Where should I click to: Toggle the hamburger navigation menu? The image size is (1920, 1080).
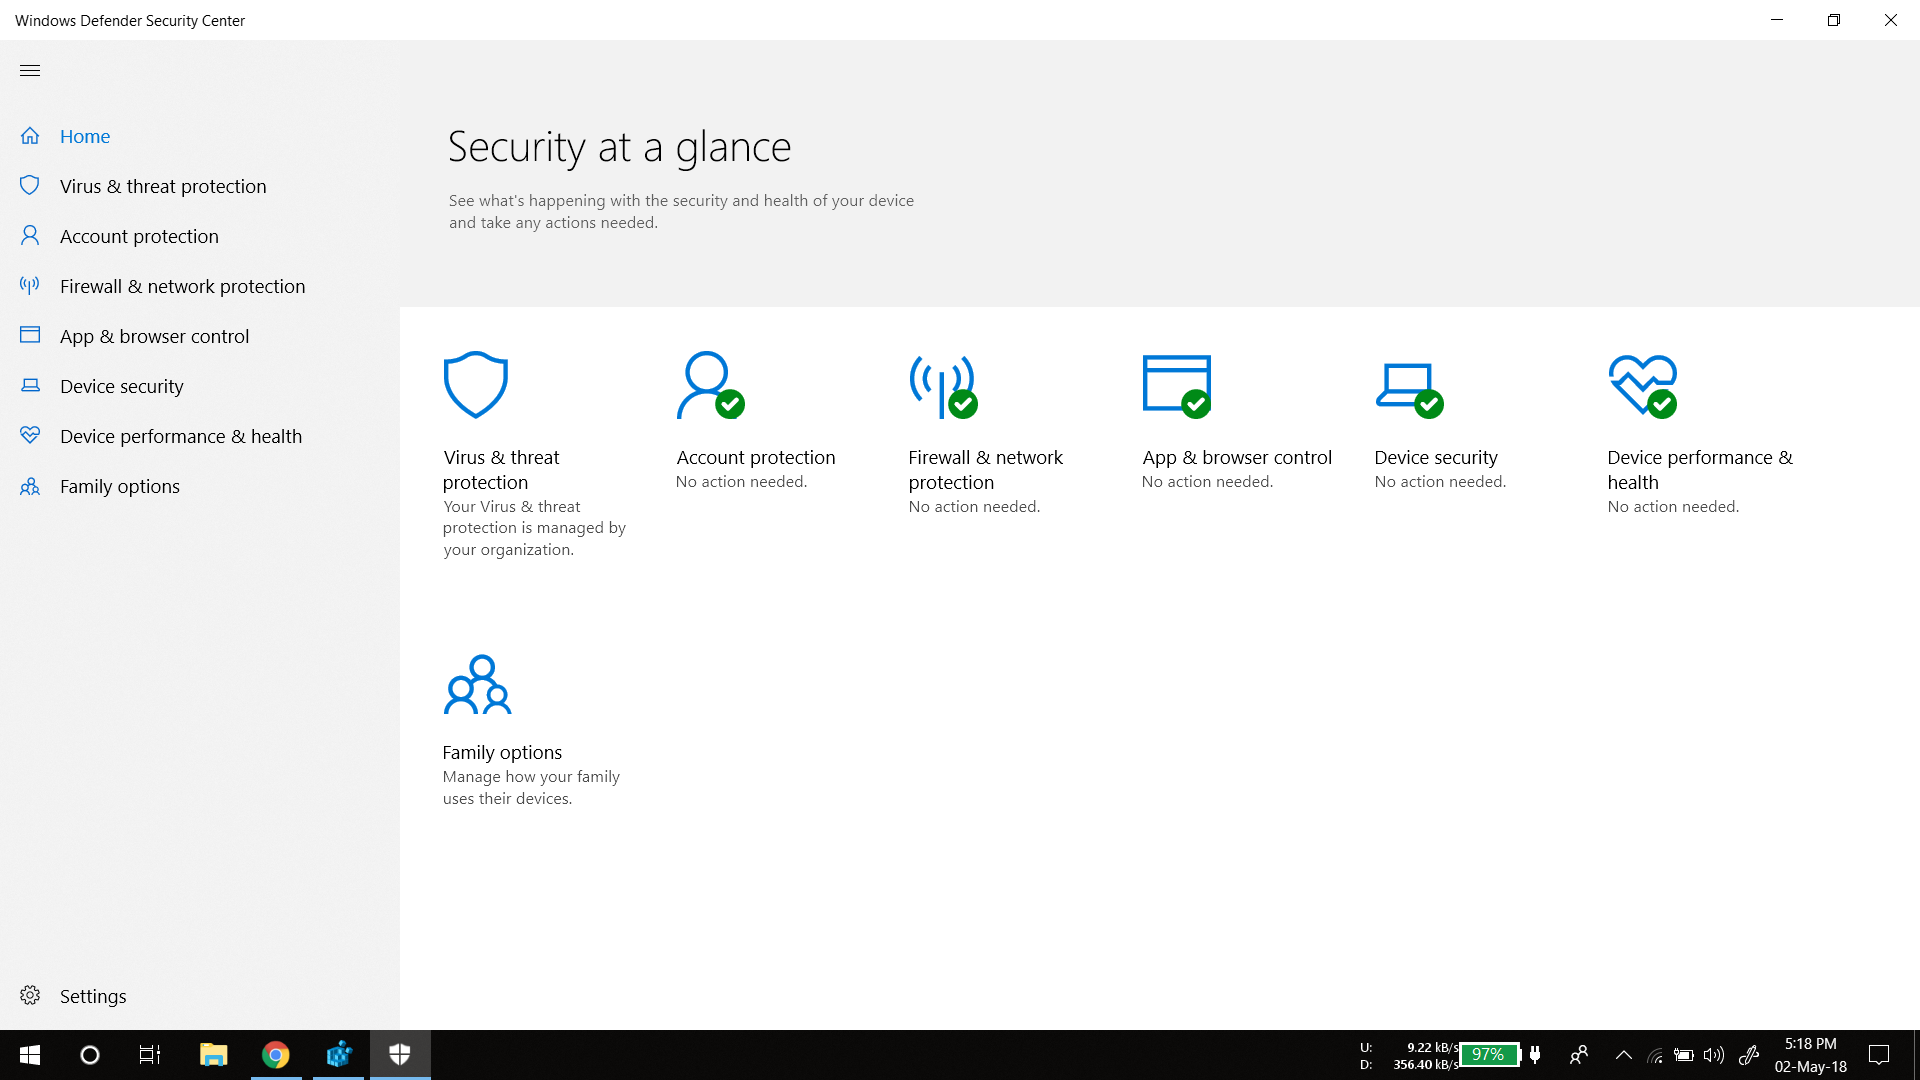(x=30, y=70)
